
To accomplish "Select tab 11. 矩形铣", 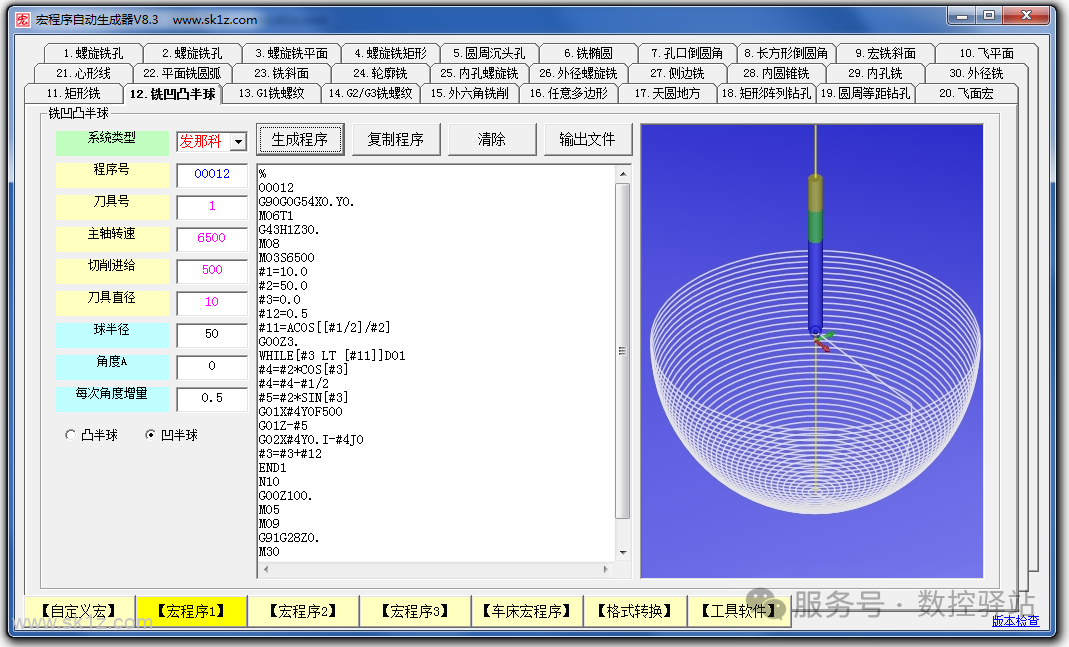I will (74, 93).
